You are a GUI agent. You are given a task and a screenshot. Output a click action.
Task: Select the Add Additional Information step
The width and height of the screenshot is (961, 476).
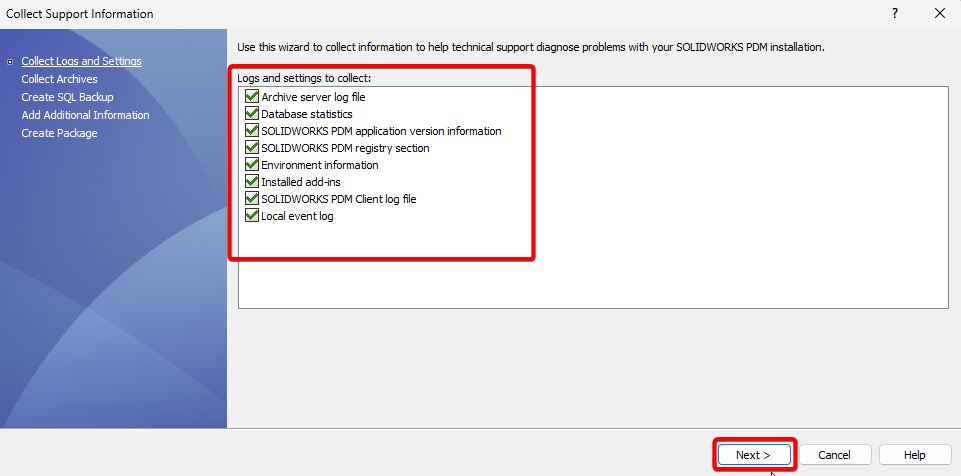85,115
